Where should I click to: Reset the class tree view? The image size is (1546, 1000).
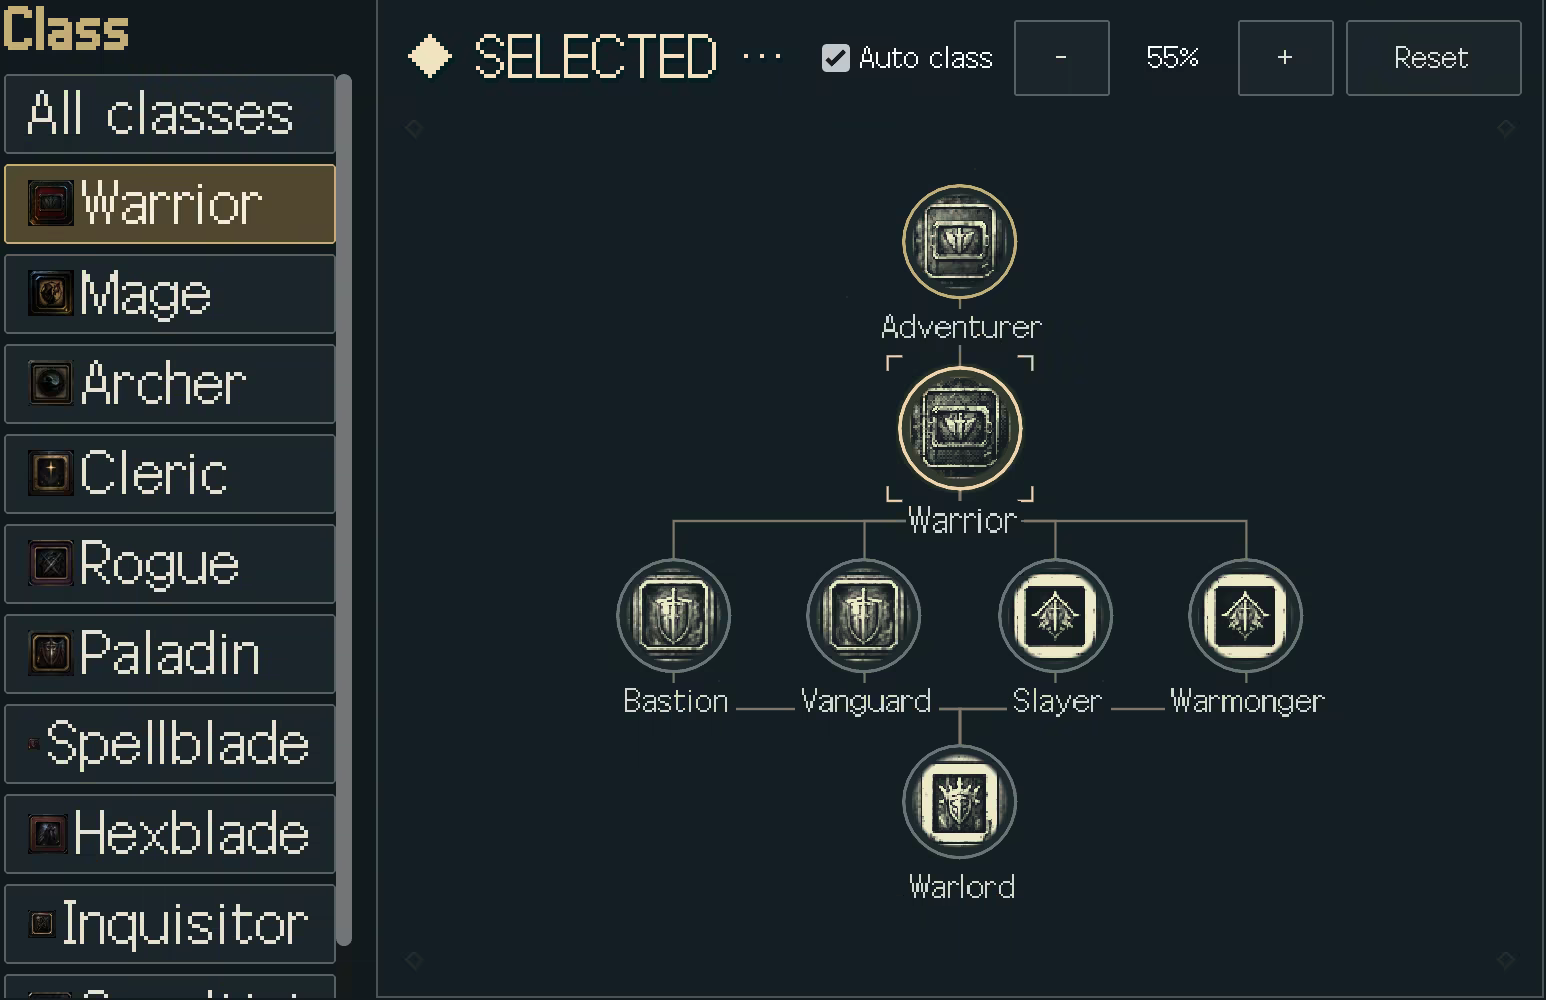1433,58
